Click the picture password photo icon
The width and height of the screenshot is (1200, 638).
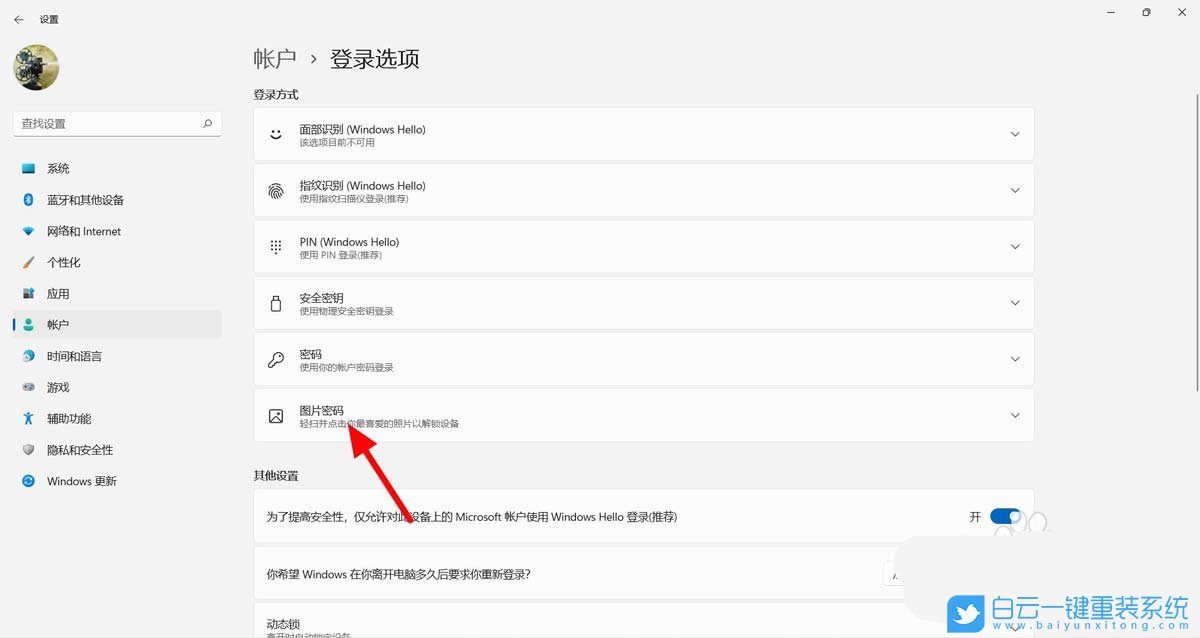tap(276, 415)
